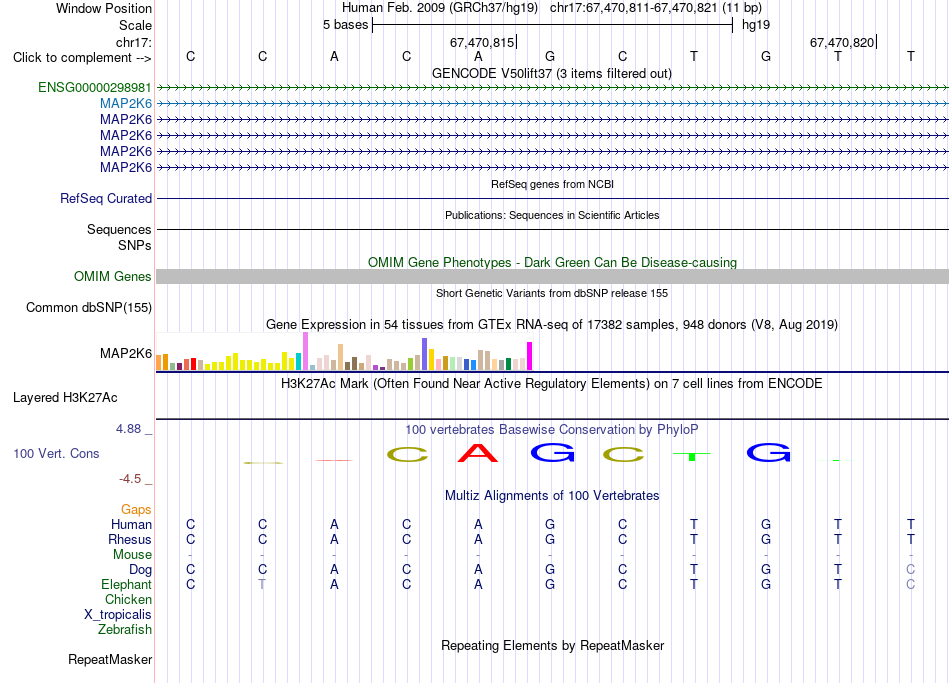Open the 100 Vert. Cons track label
Screen dimensions: 950x683
point(56,453)
